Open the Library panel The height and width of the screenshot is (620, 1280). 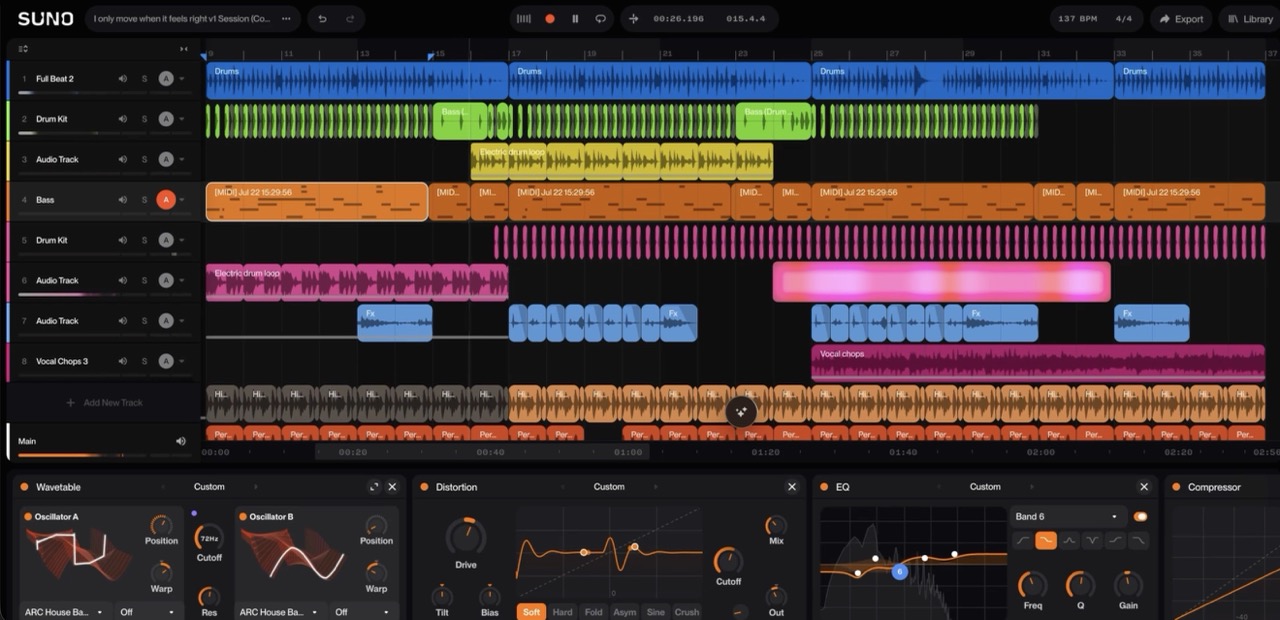(1249, 19)
